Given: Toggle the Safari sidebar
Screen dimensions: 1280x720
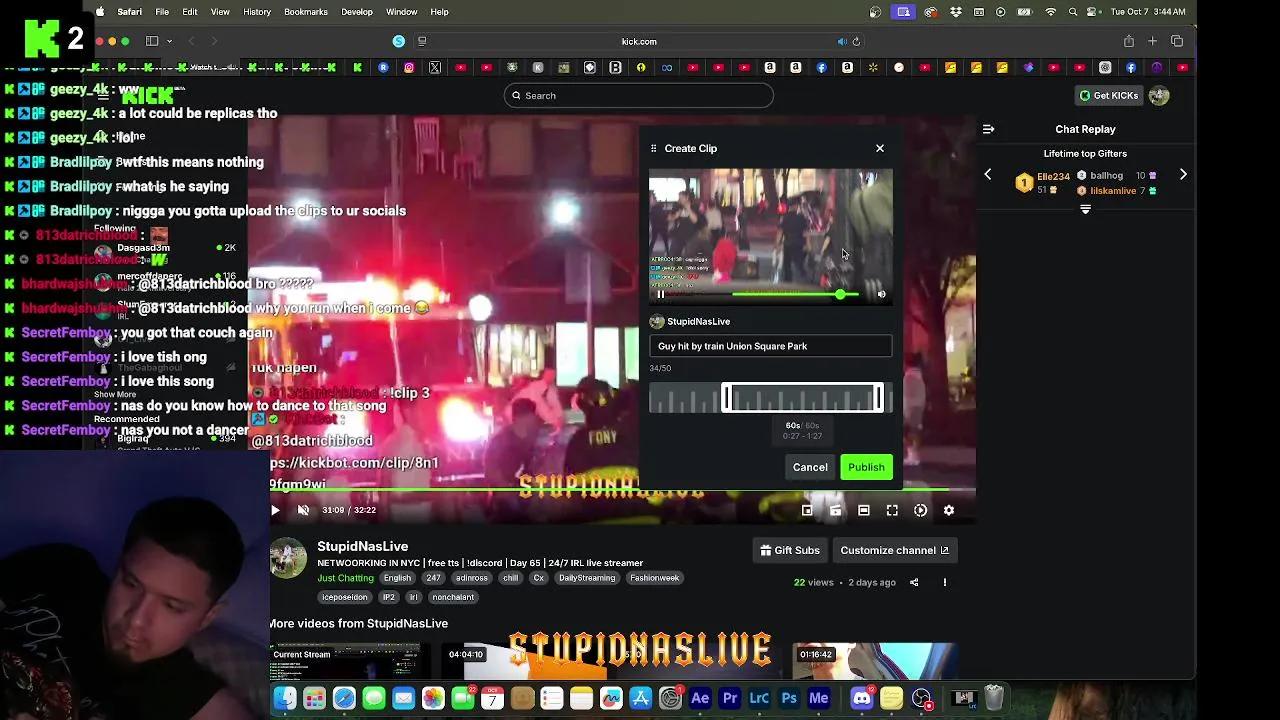Looking at the screenshot, I should [x=152, y=41].
